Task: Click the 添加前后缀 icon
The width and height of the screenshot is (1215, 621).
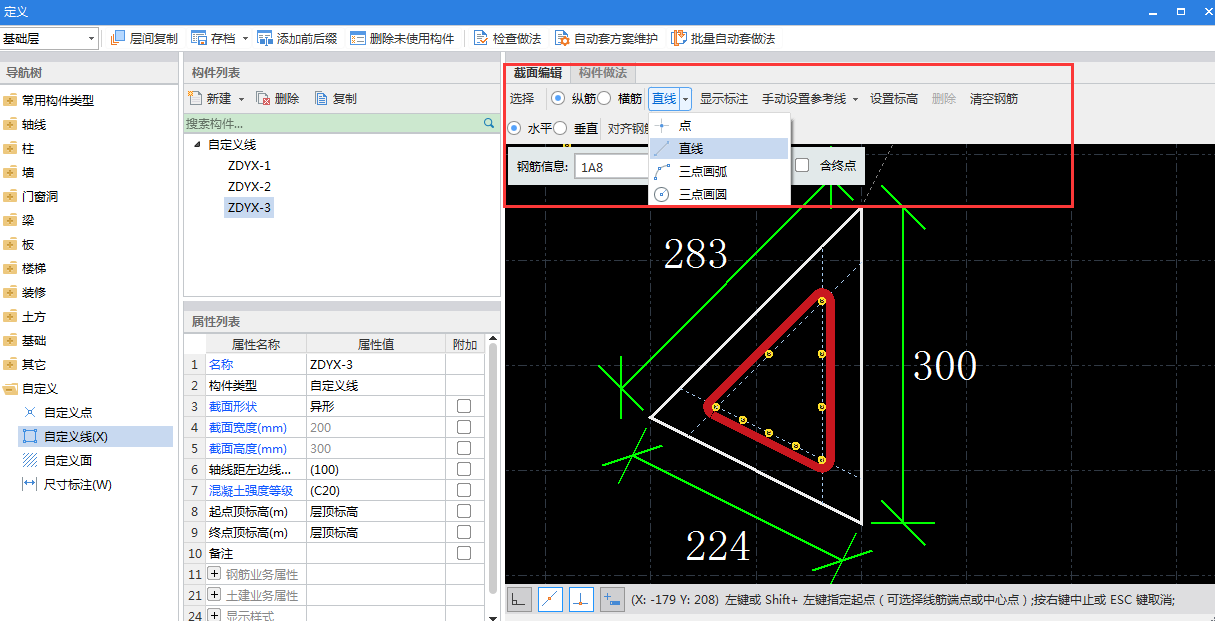Action: [x=265, y=38]
